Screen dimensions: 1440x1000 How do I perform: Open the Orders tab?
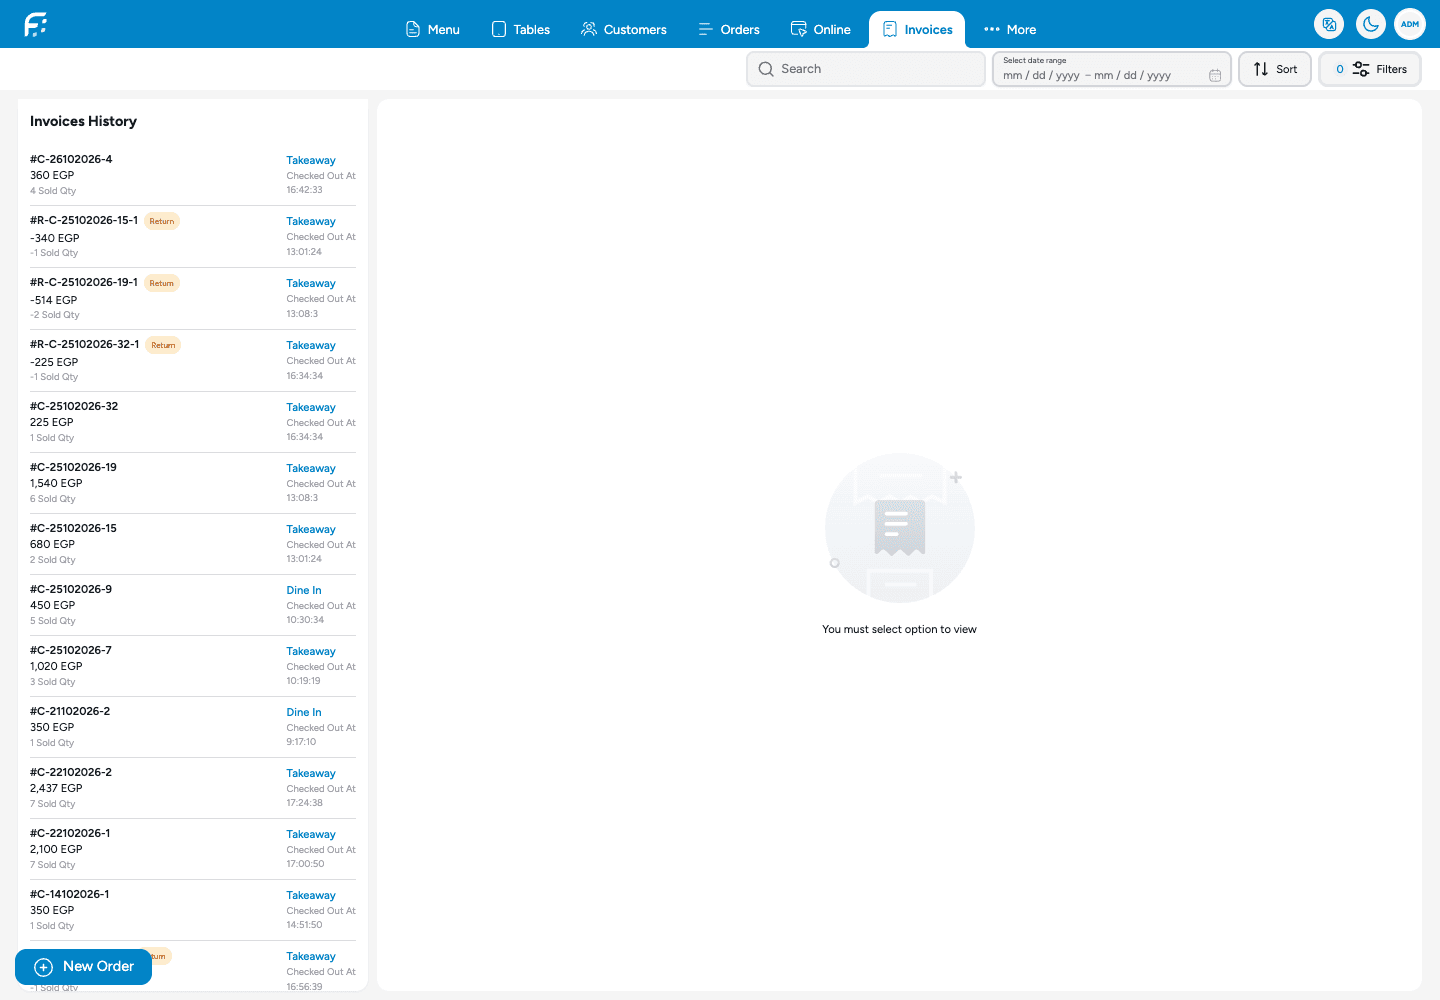(729, 29)
